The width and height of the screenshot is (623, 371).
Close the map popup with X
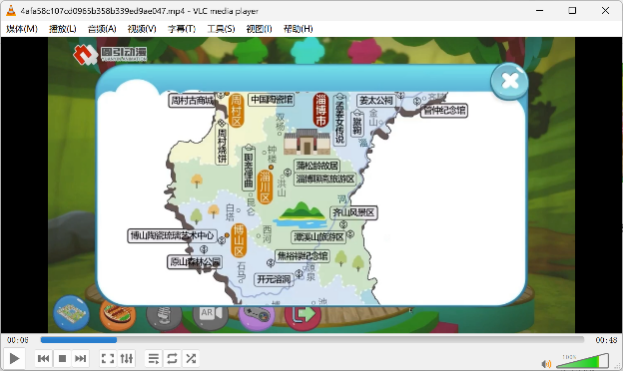(x=509, y=81)
